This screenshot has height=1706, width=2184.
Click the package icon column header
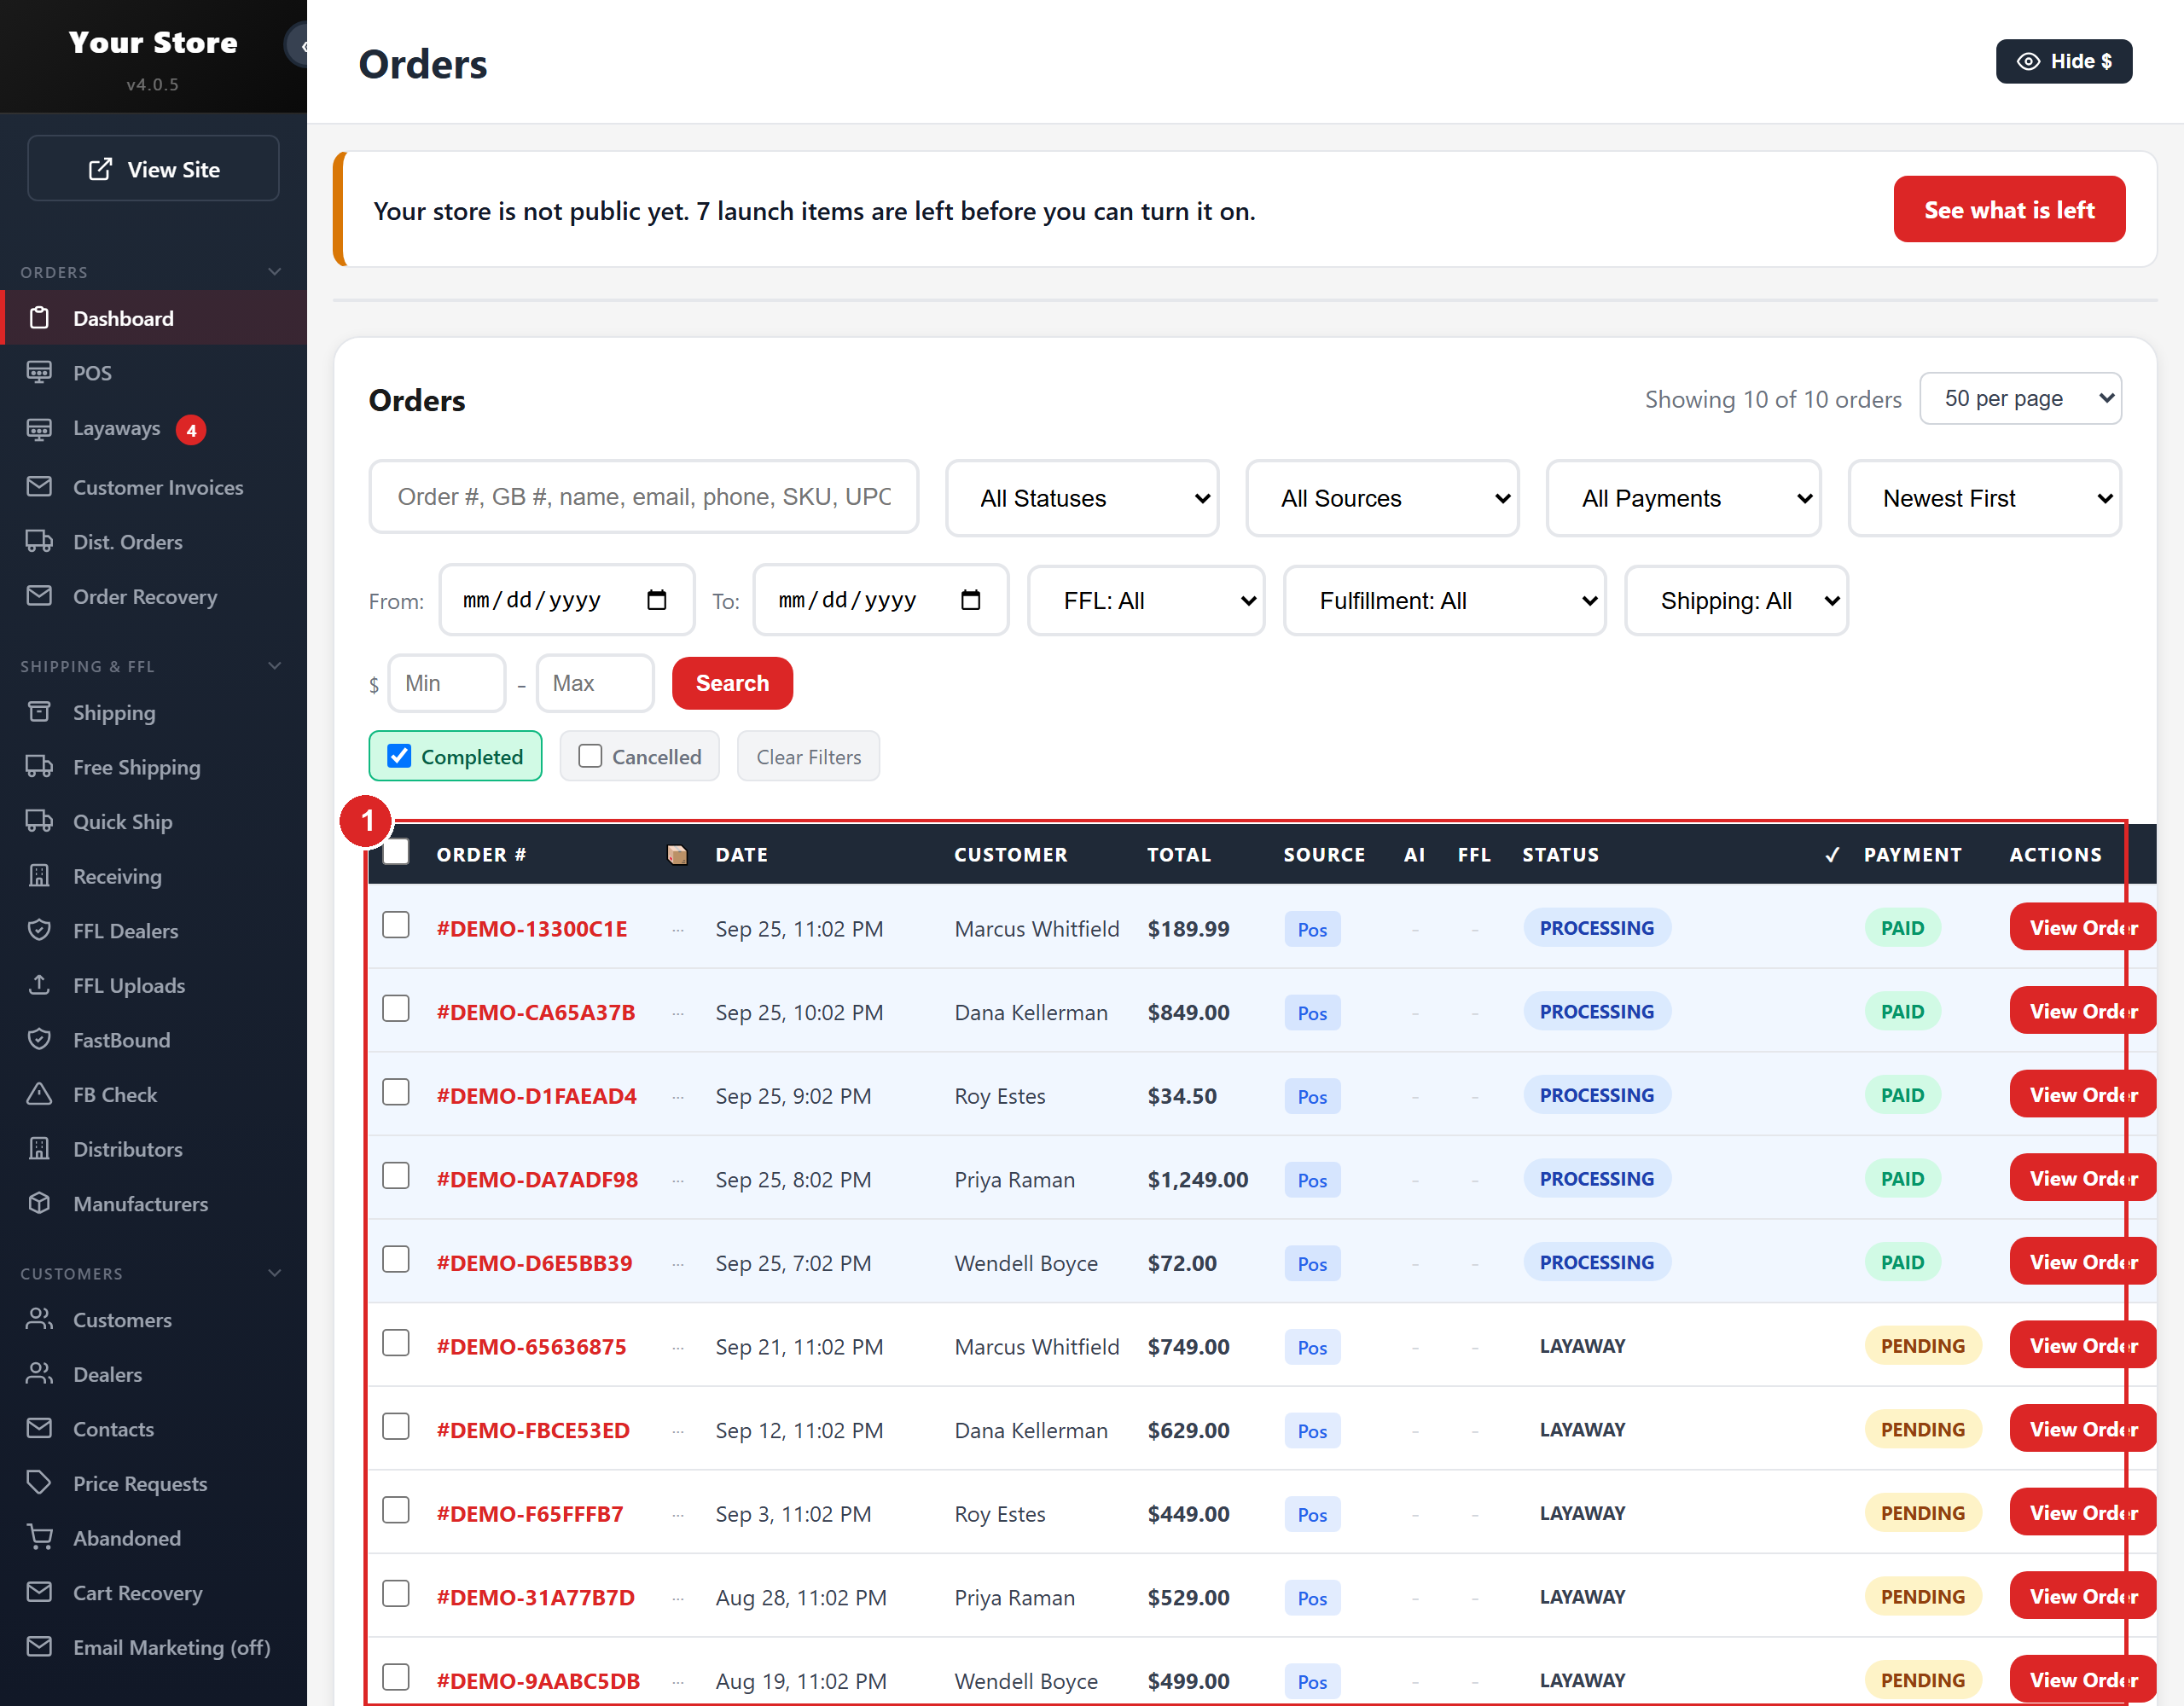point(677,855)
